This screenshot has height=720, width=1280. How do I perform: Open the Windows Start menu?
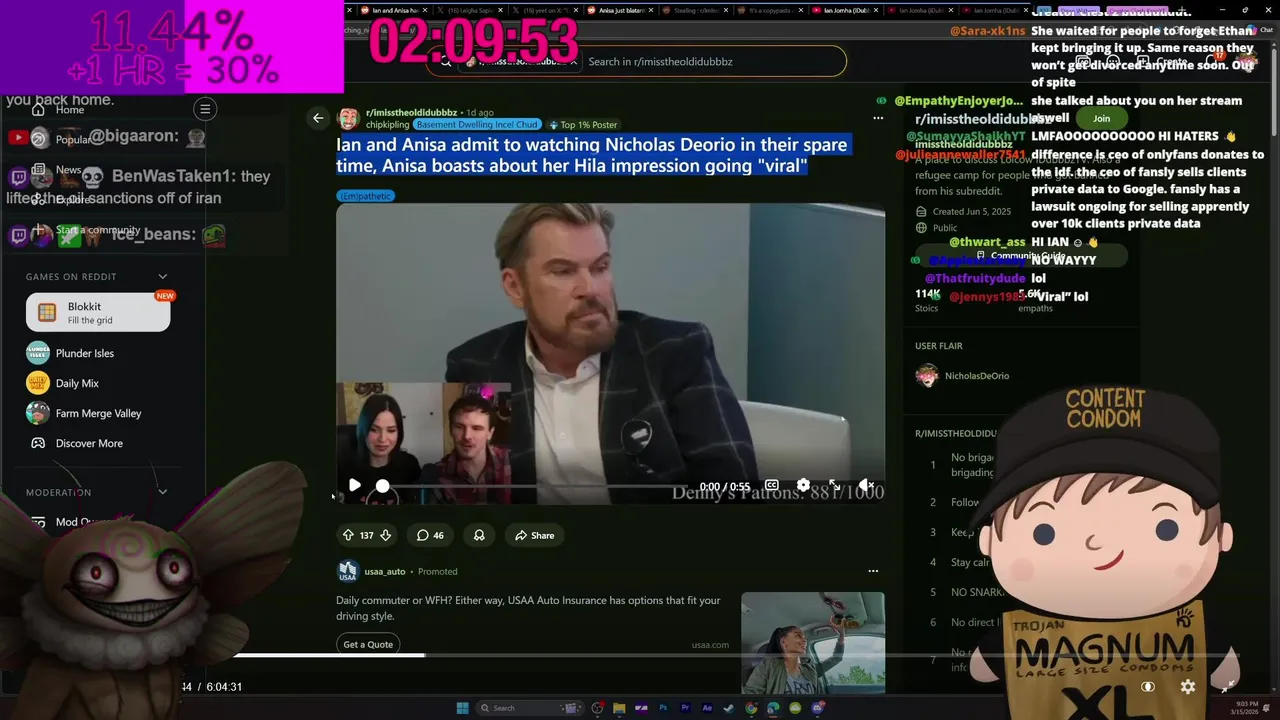click(463, 708)
